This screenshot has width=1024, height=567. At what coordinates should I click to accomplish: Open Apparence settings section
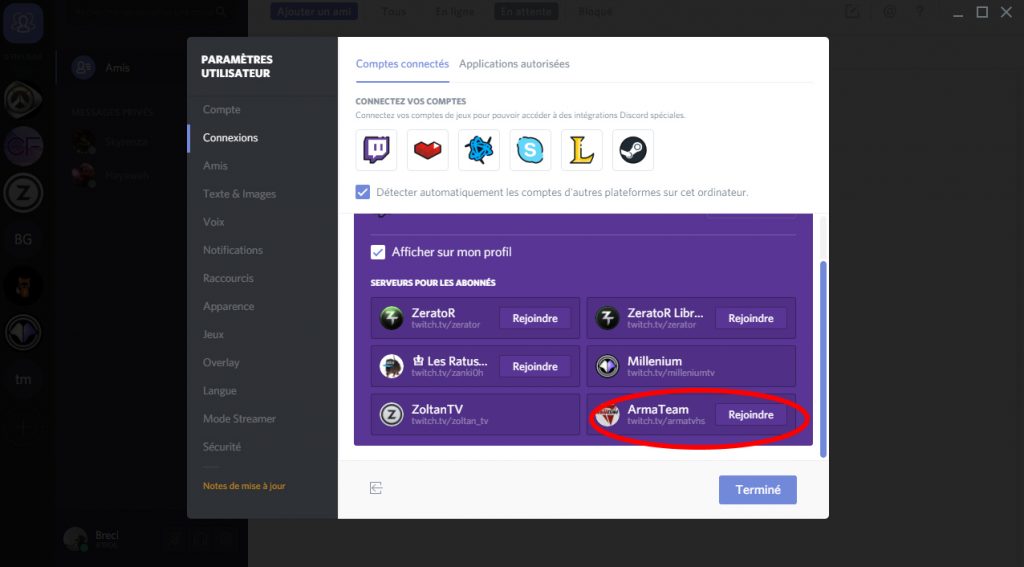[x=229, y=306]
